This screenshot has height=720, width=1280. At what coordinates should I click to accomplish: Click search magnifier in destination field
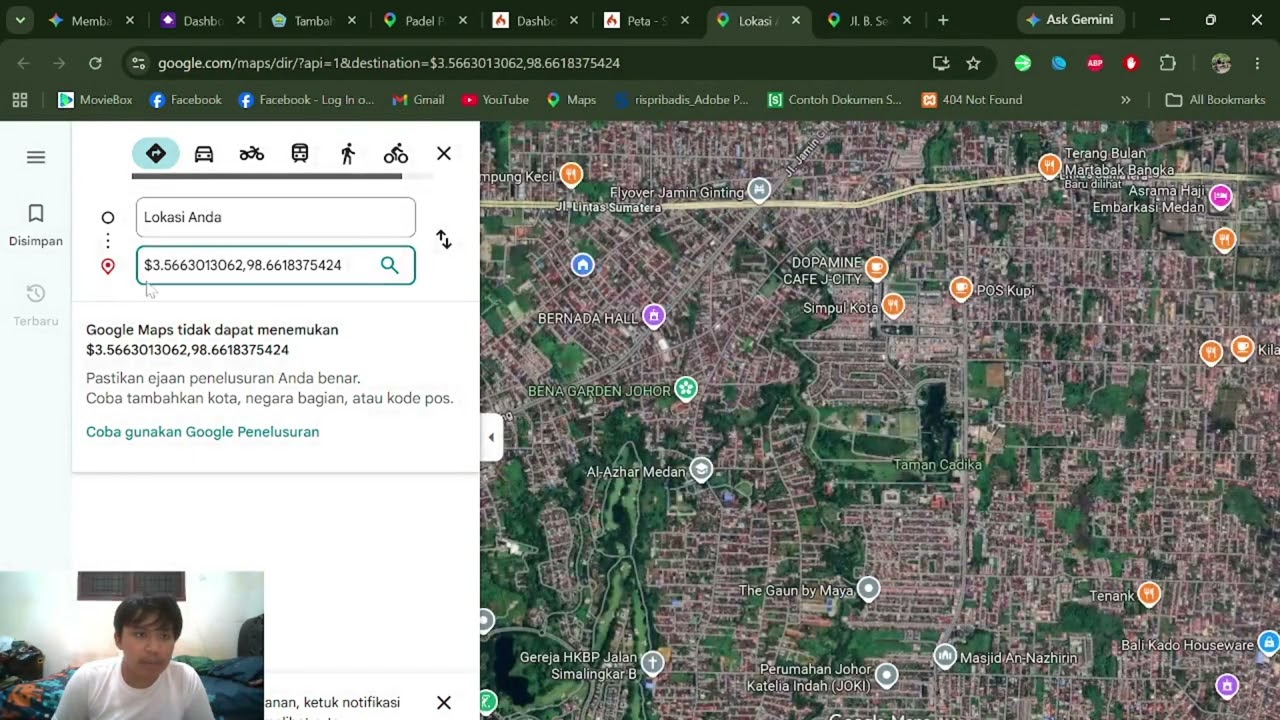point(389,265)
